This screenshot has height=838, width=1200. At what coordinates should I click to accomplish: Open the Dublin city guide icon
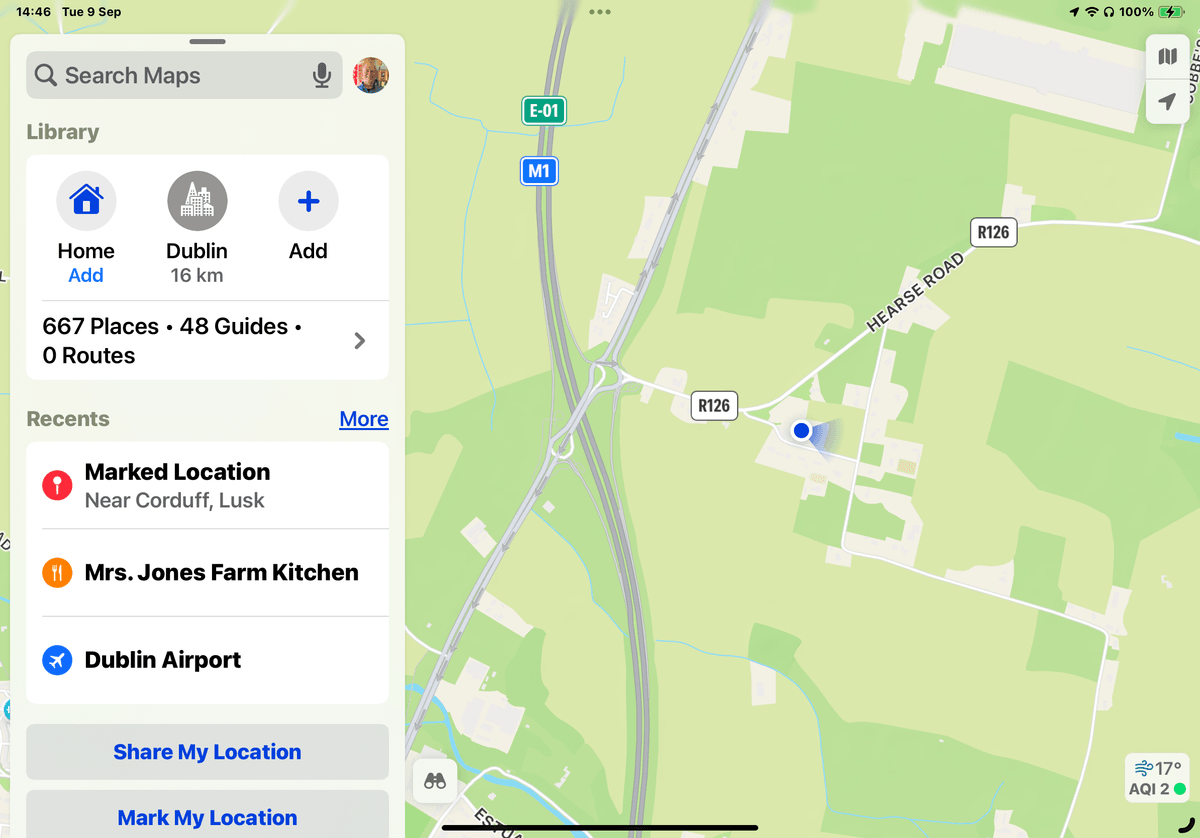pos(197,201)
